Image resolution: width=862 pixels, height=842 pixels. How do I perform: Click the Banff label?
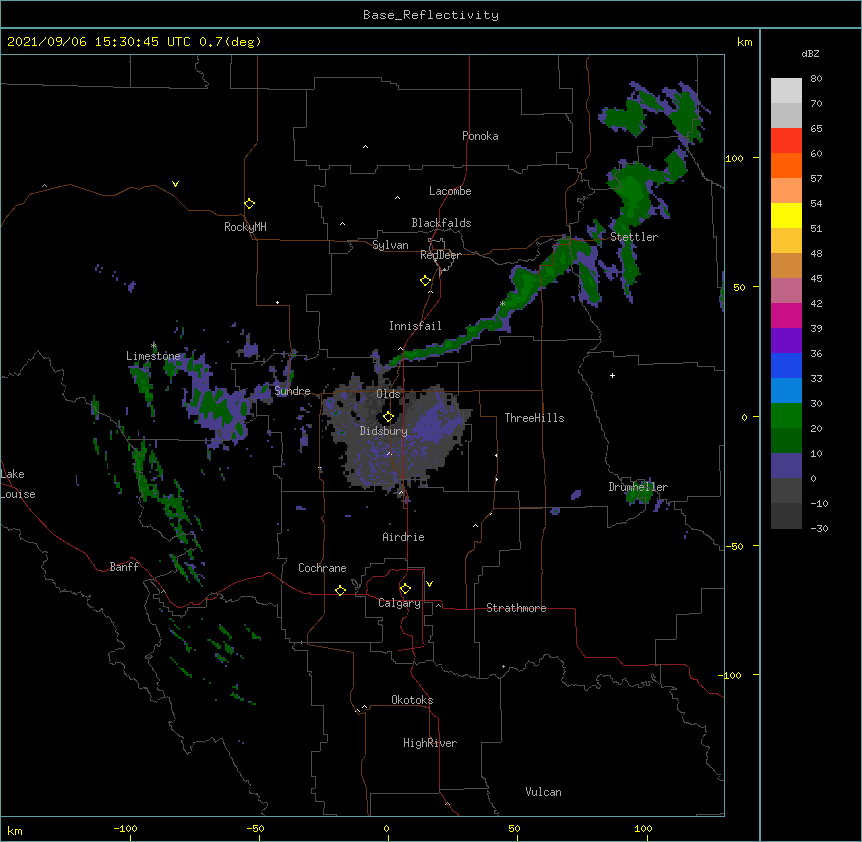point(124,567)
